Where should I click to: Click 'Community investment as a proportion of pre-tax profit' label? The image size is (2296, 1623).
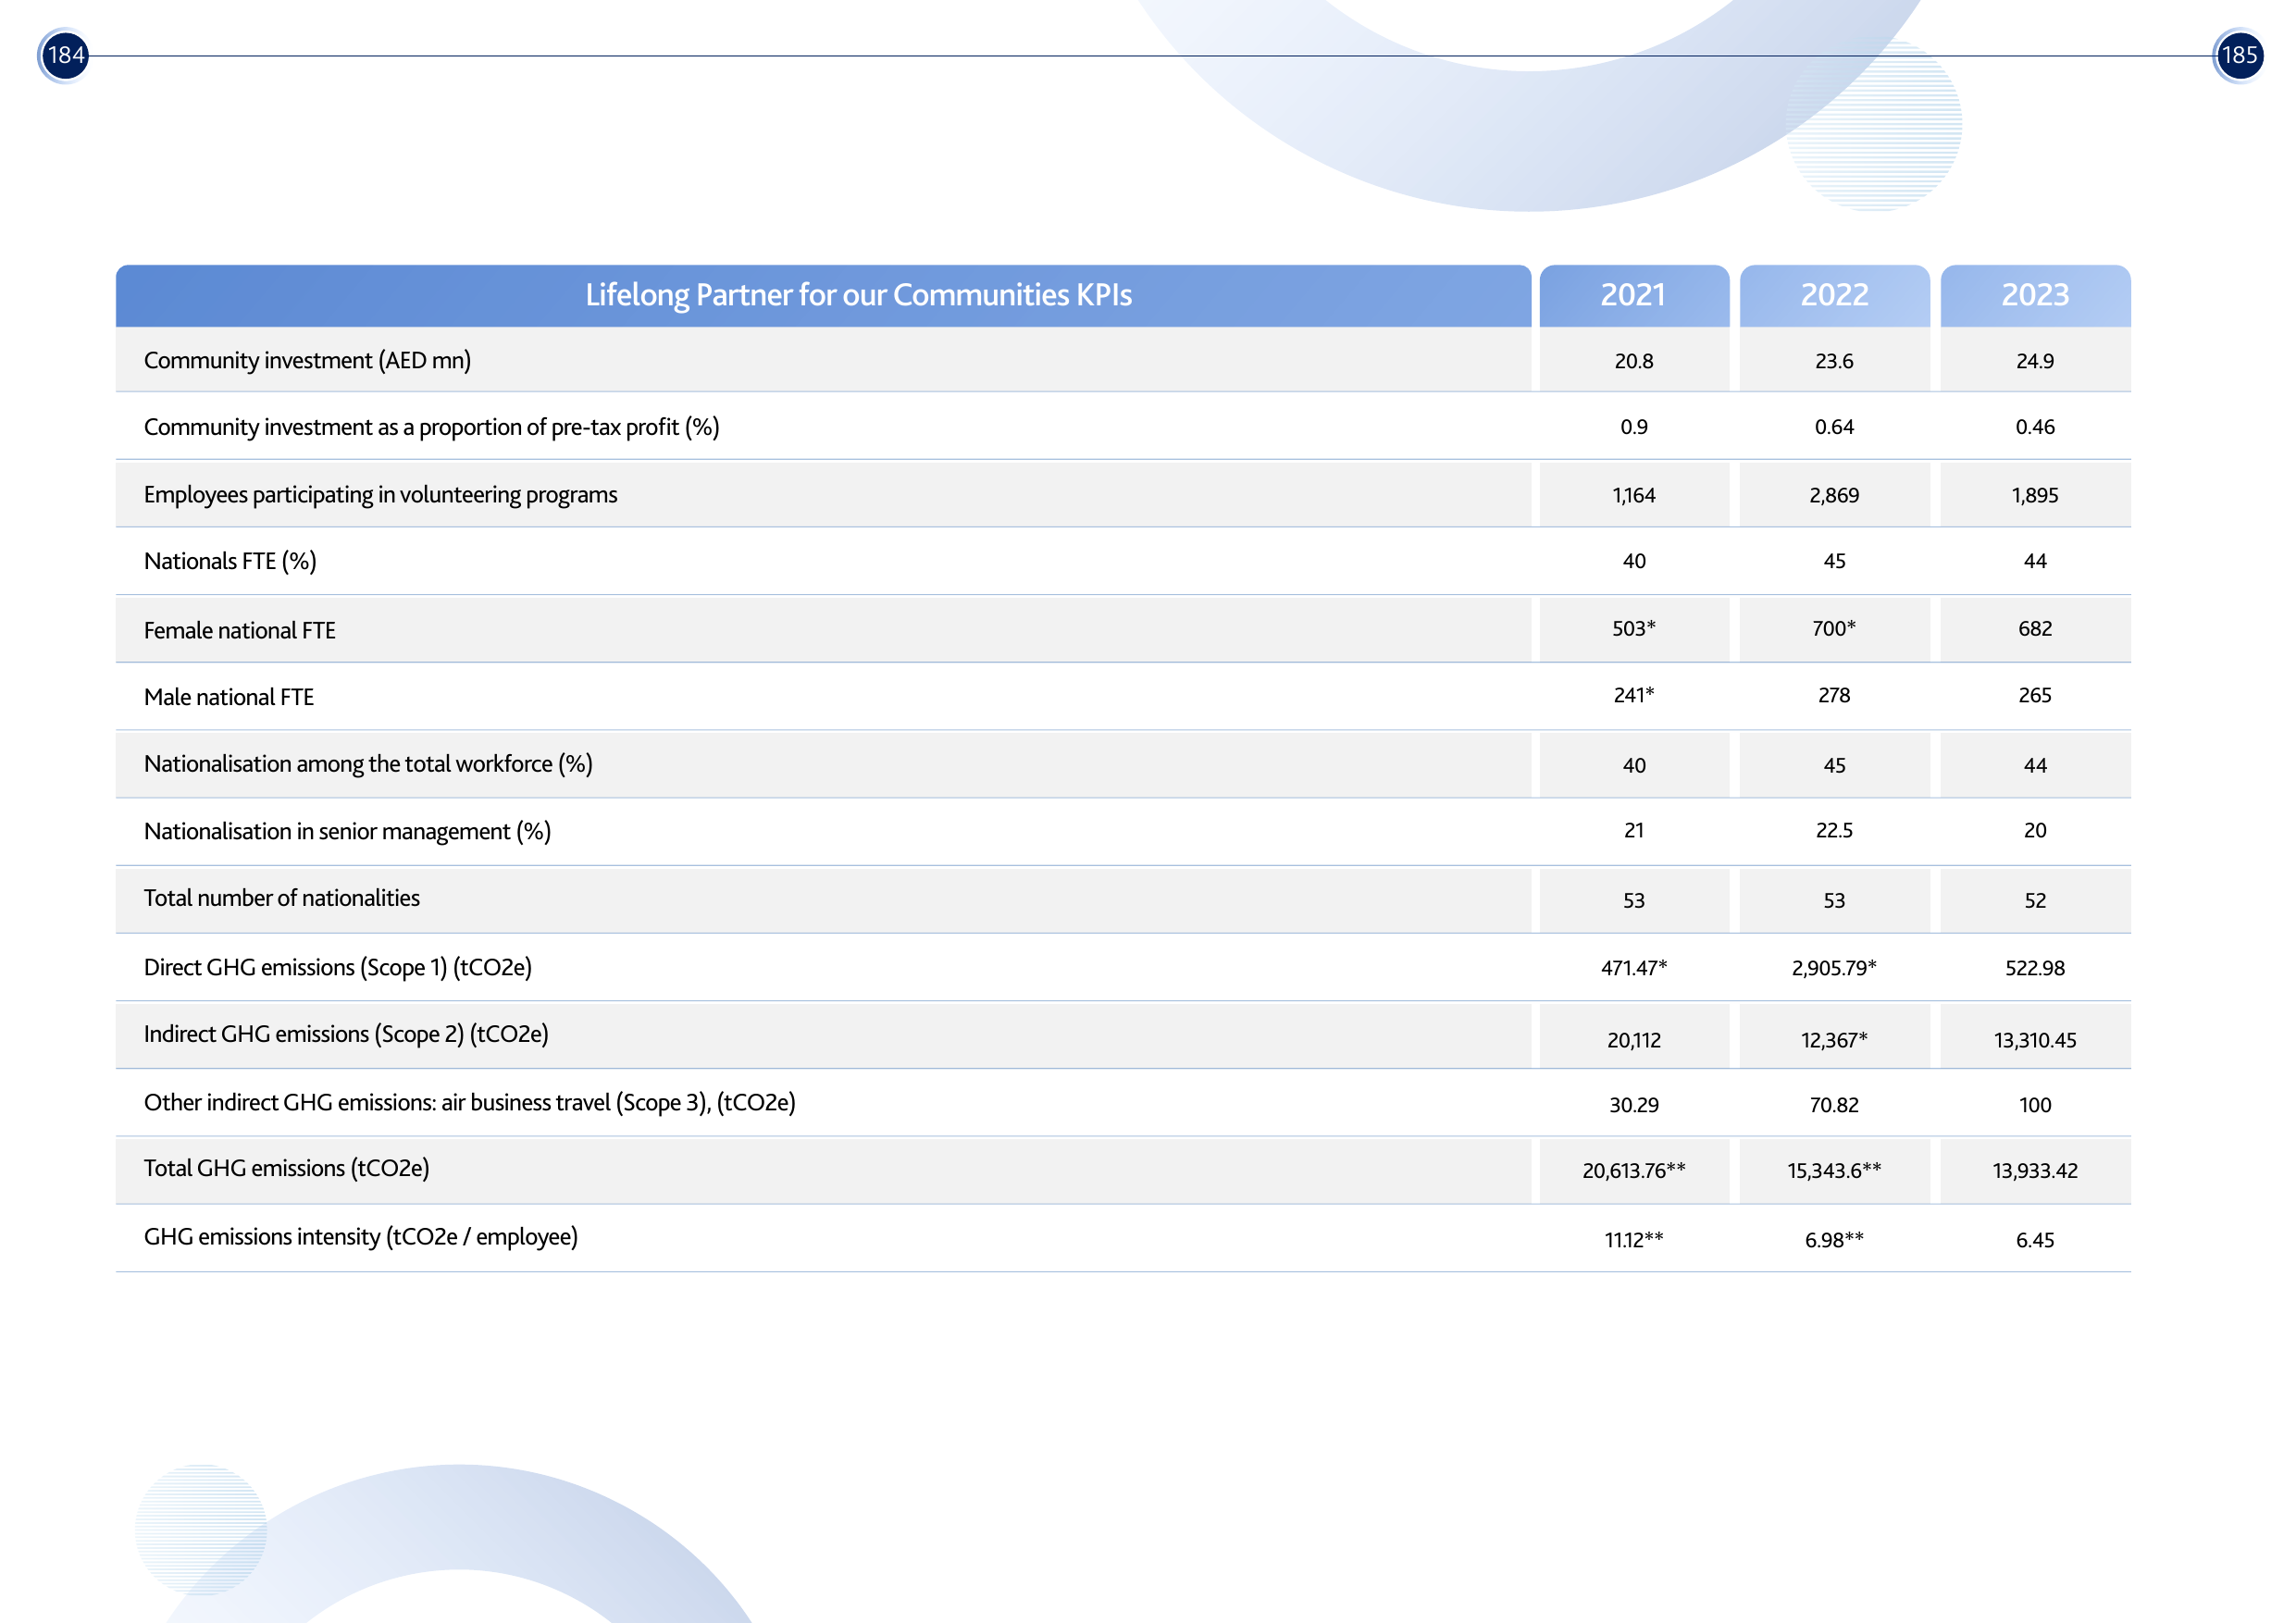pyautogui.click(x=431, y=427)
